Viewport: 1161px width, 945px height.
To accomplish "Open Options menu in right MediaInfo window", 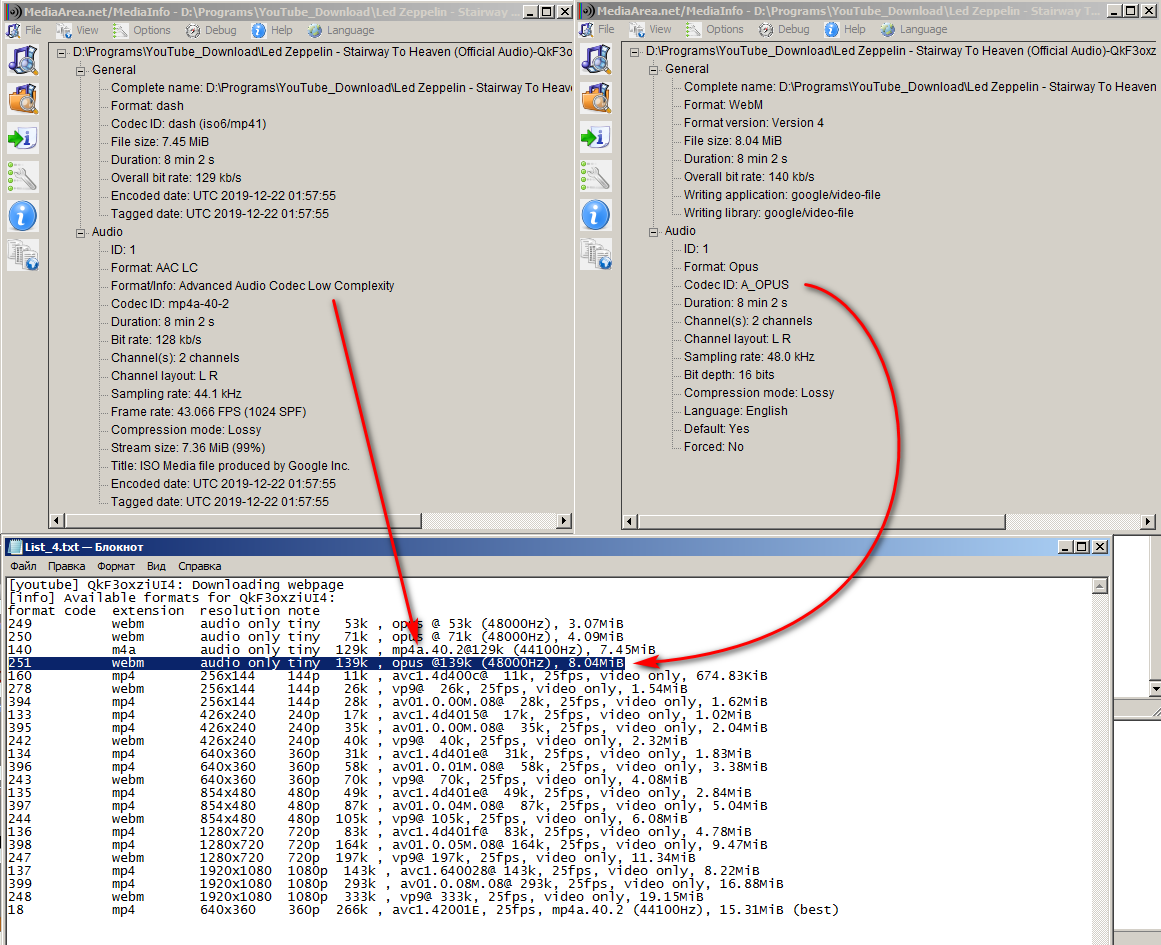I will pyautogui.click(x=715, y=30).
